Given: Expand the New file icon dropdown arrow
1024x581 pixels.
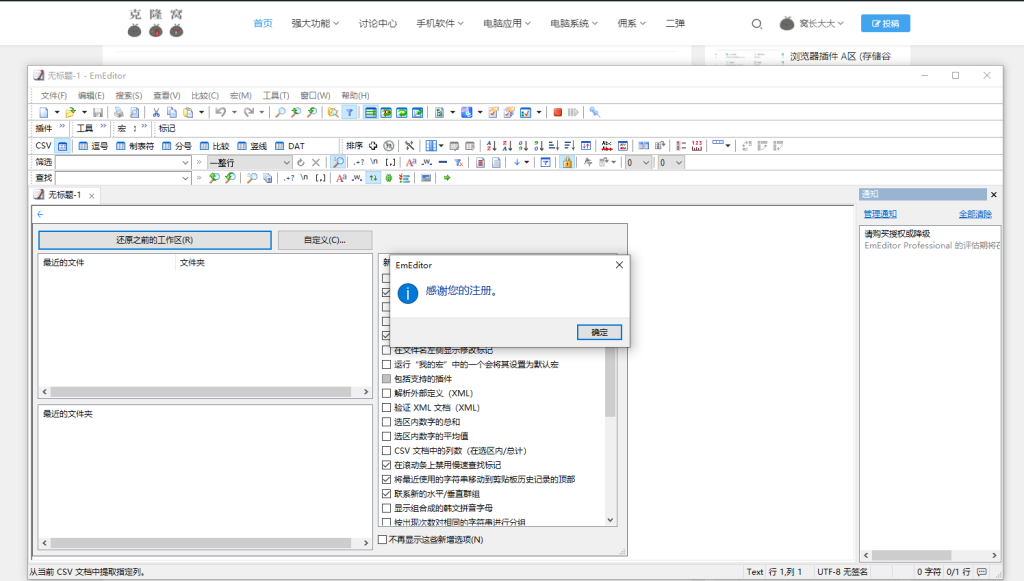Looking at the screenshot, I should pyautogui.click(x=57, y=112).
